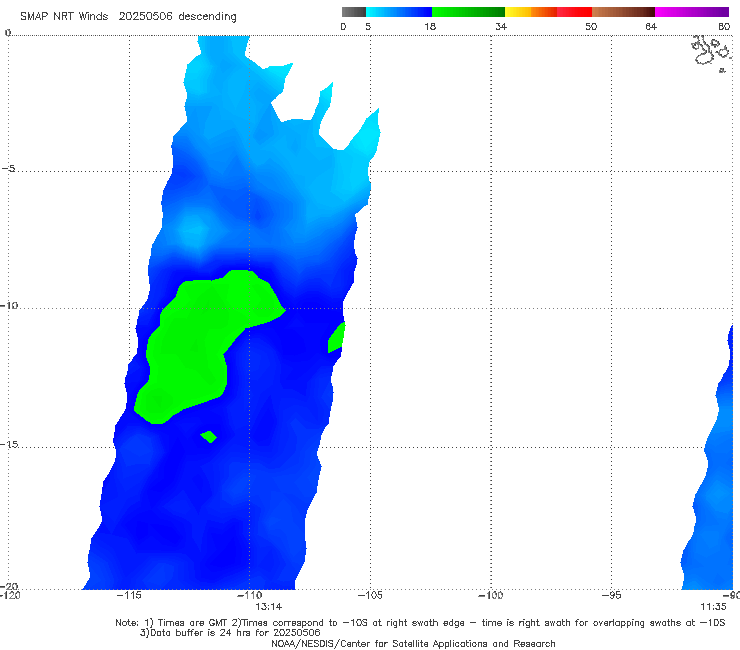Click the note line 'Times are GMT'
Screen dimensions: 740x650
coord(193,623)
